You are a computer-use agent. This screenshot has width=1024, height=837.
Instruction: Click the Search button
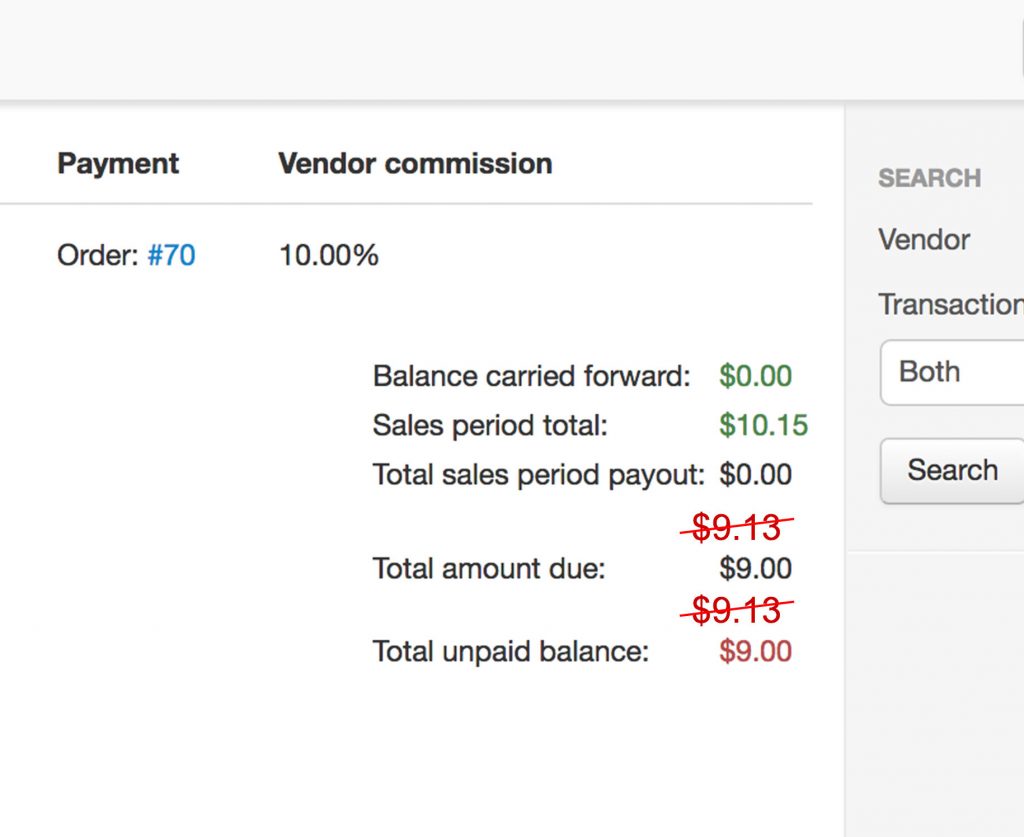[x=951, y=470]
